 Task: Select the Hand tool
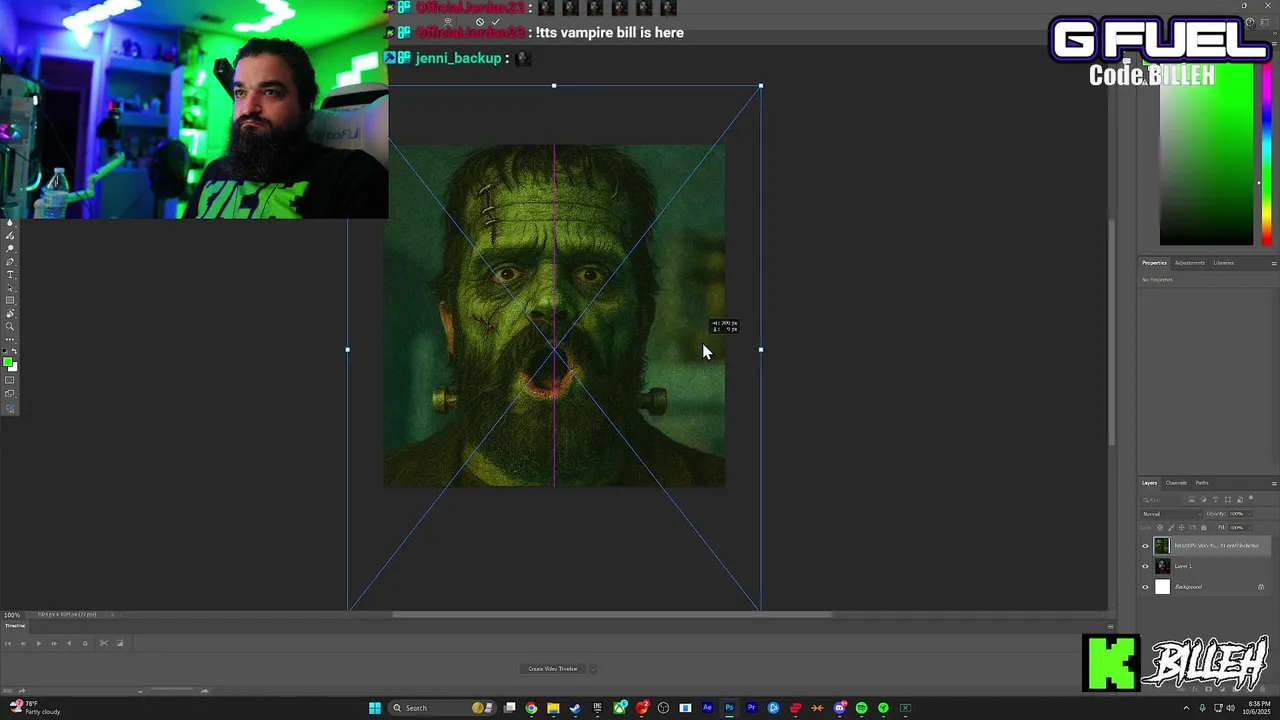10,313
